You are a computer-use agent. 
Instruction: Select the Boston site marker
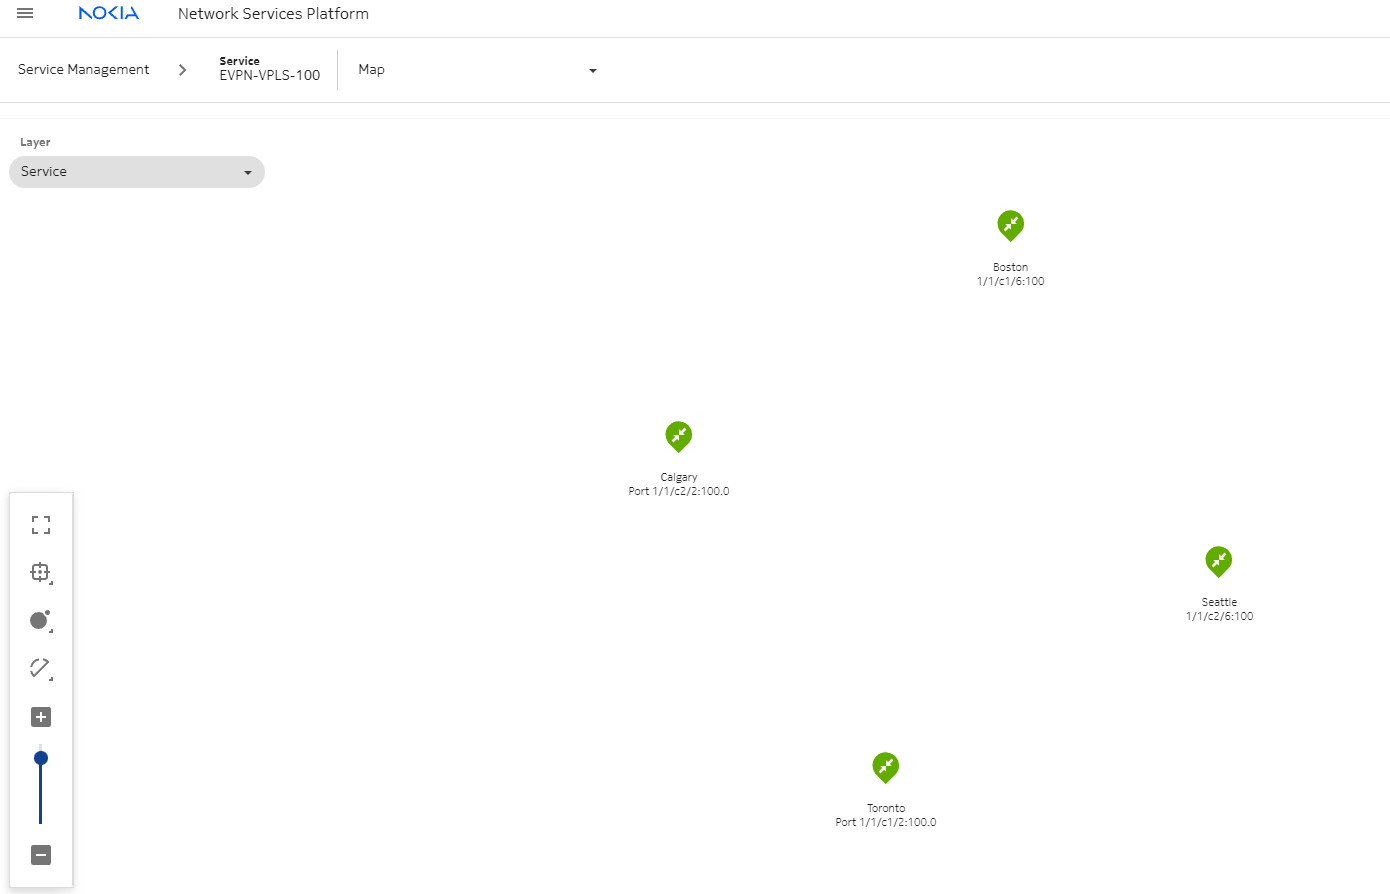click(1010, 225)
